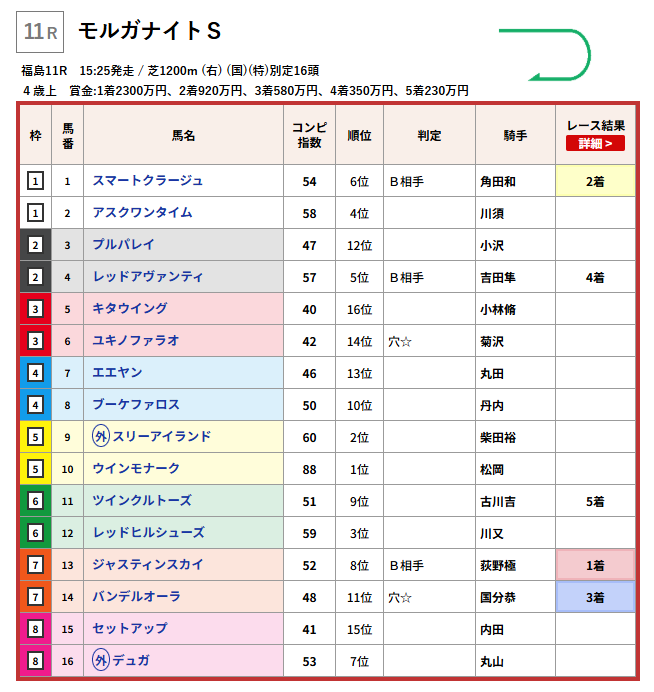Open horse link バンデルオーラ
The width and height of the screenshot is (654, 692).
click(136, 597)
